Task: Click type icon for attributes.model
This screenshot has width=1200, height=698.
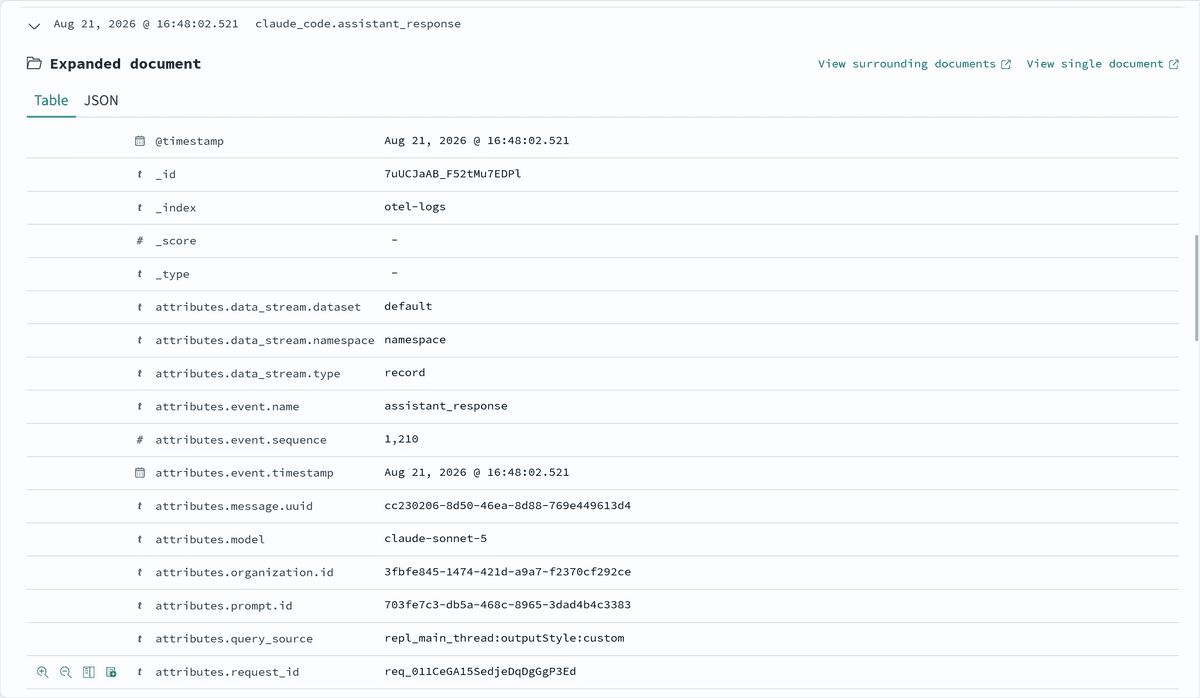Action: coord(140,539)
